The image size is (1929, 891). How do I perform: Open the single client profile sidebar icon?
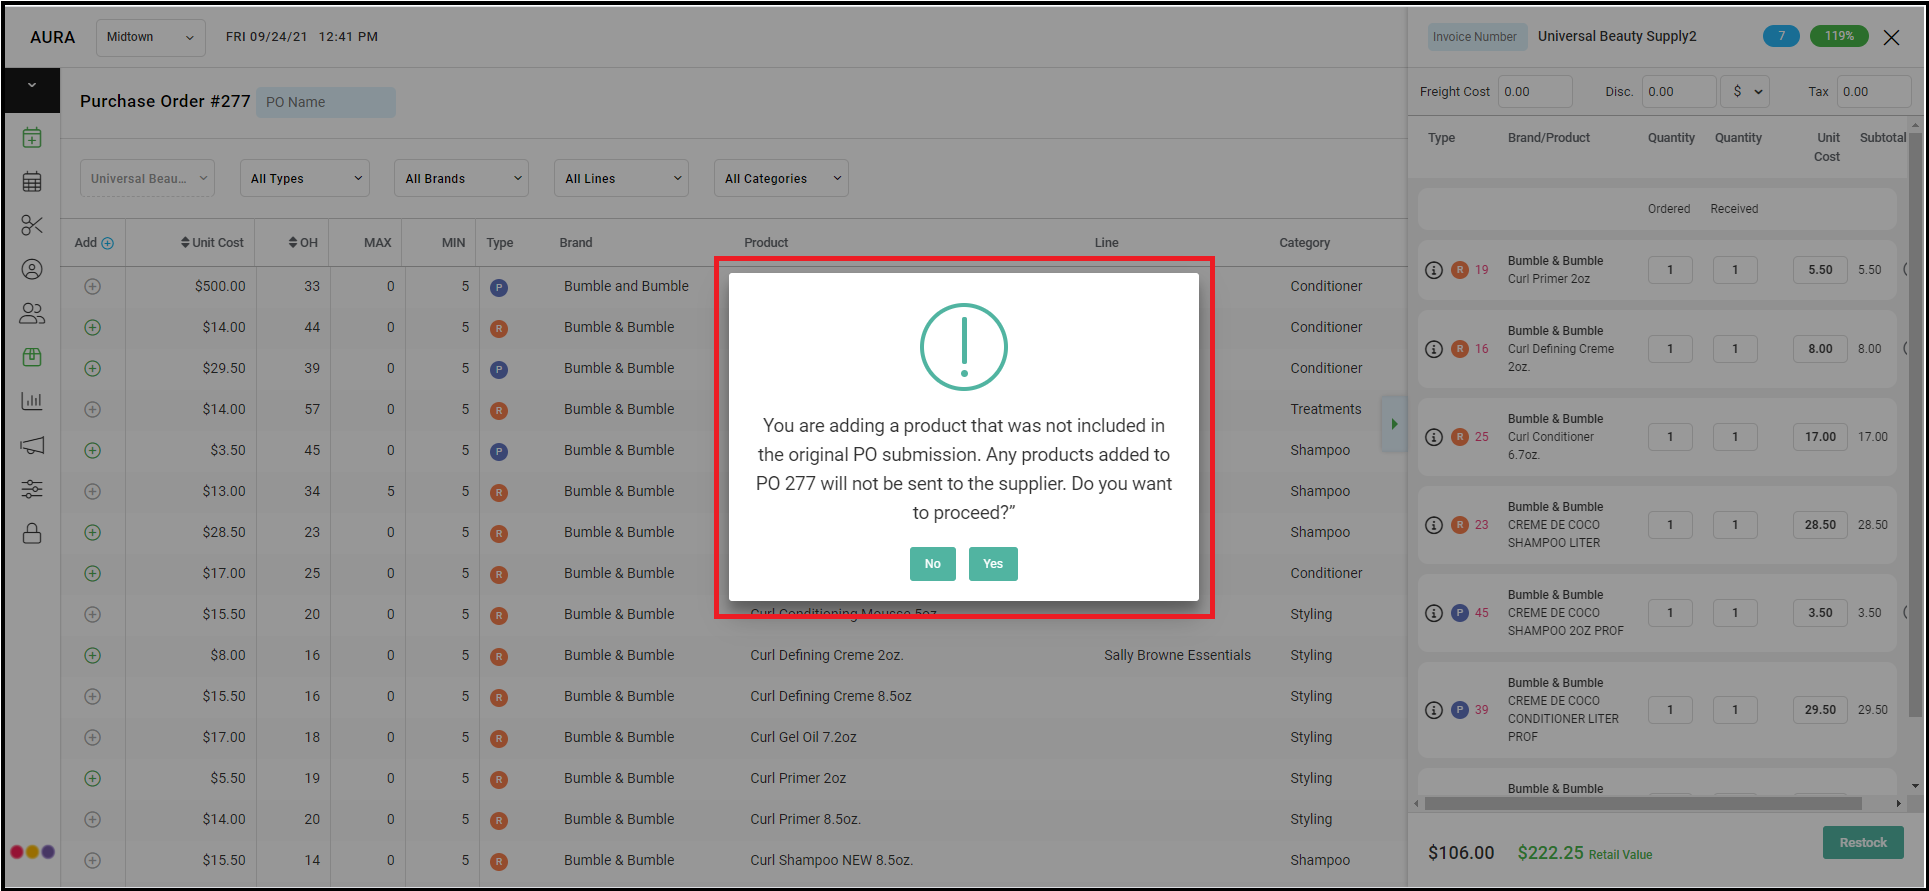pos(32,269)
